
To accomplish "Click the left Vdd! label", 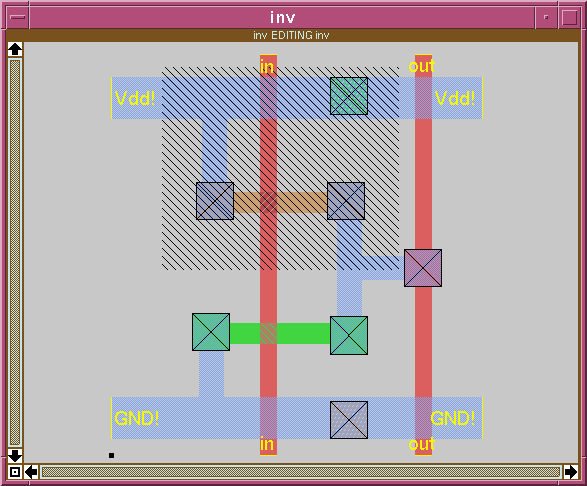I will tap(135, 98).
